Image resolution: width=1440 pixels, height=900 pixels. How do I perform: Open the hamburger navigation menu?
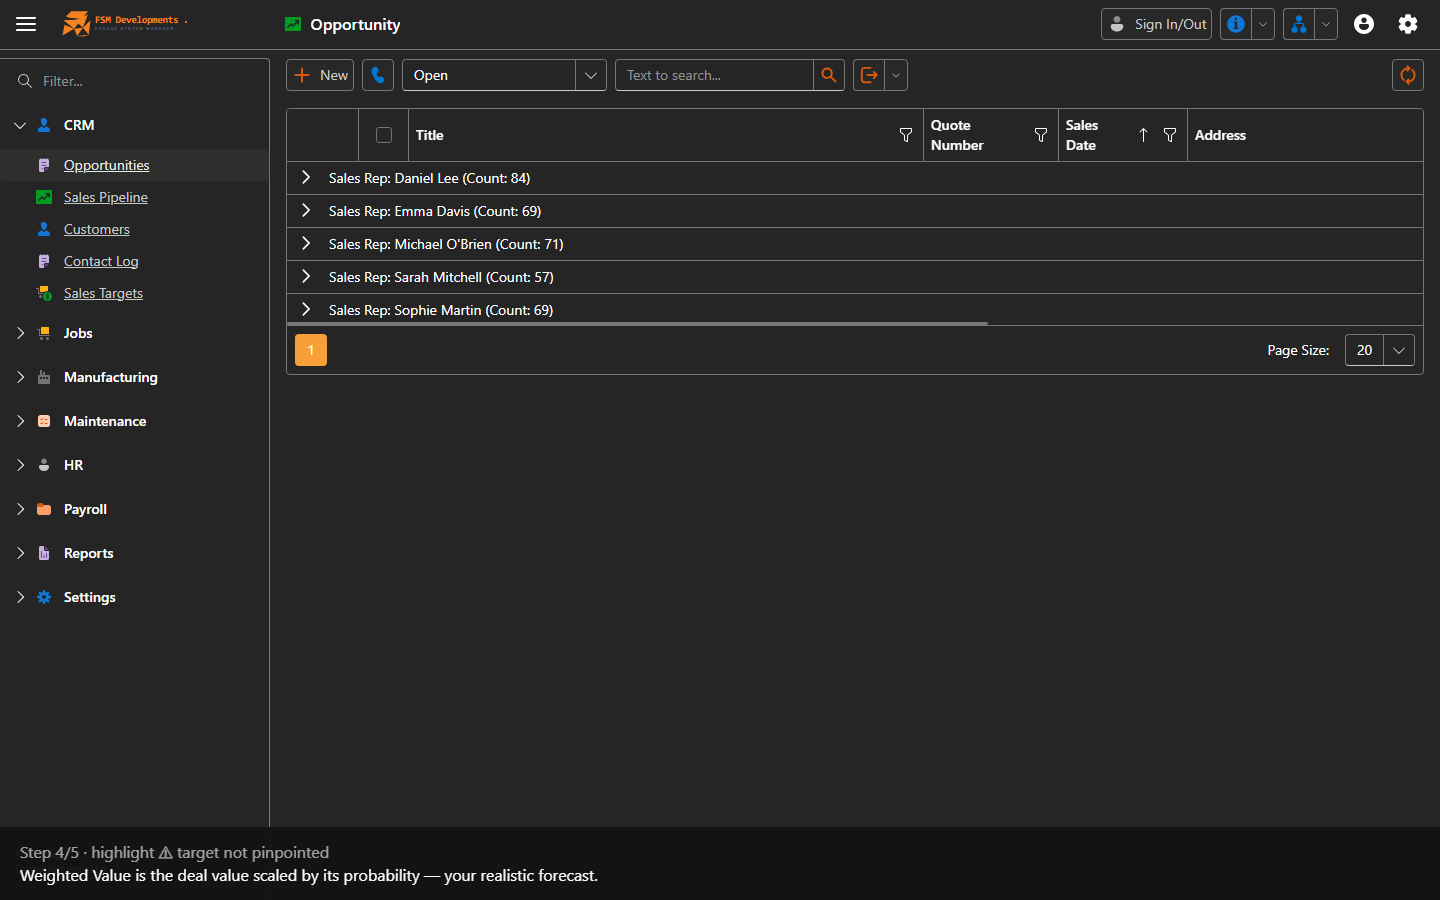point(26,24)
